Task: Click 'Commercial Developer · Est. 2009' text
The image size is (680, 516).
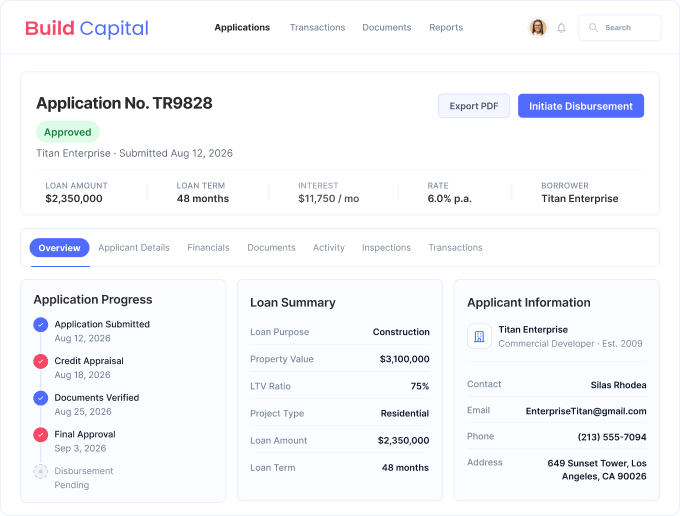Action: point(570,343)
